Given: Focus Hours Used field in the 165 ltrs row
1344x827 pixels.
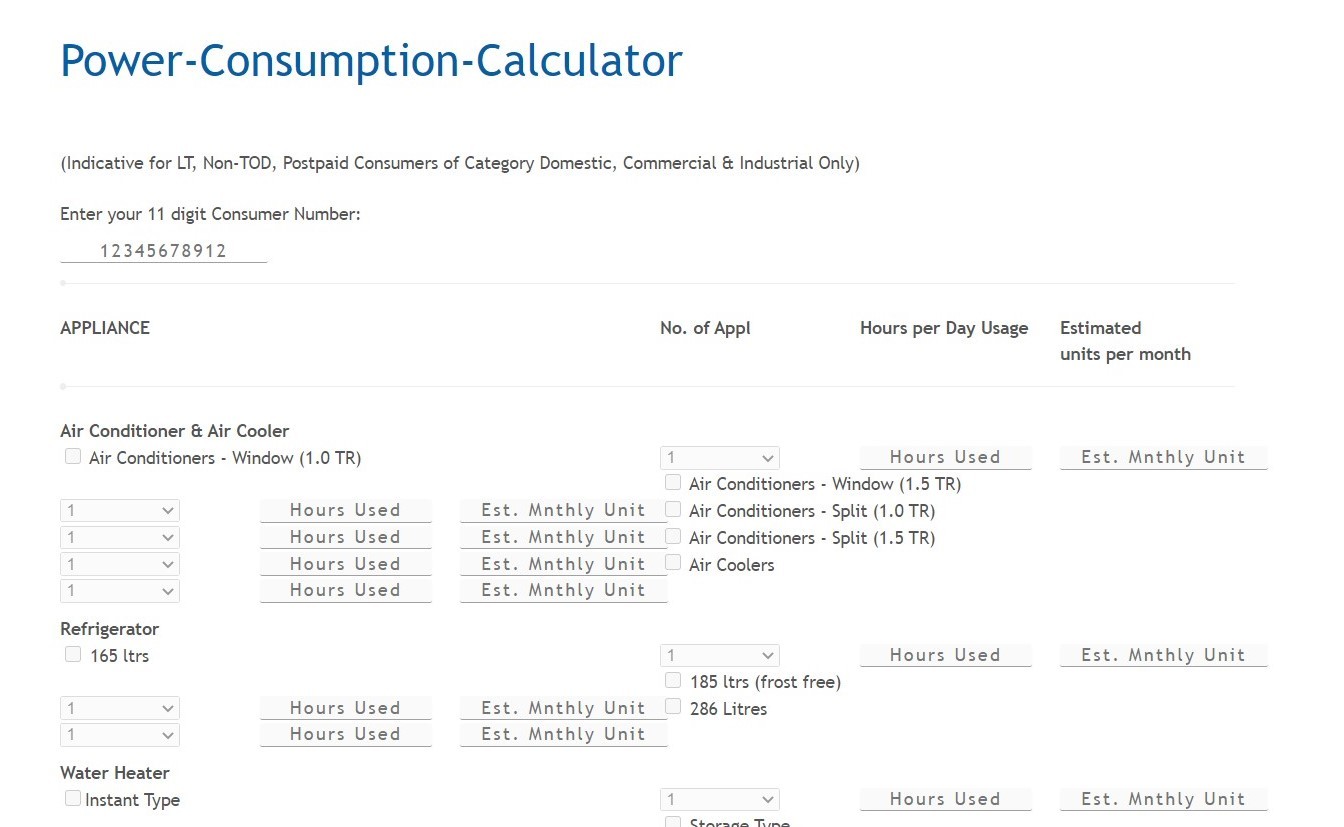Looking at the screenshot, I should 945,655.
